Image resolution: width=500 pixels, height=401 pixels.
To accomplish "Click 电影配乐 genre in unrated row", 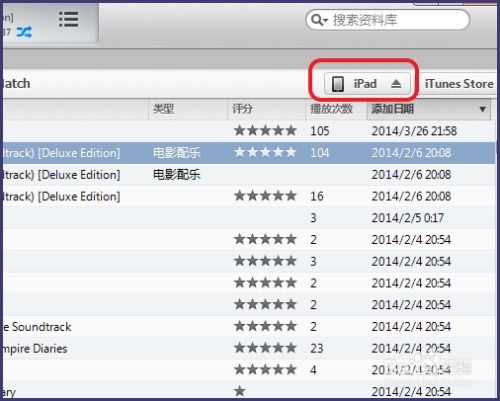I will 177,174.
